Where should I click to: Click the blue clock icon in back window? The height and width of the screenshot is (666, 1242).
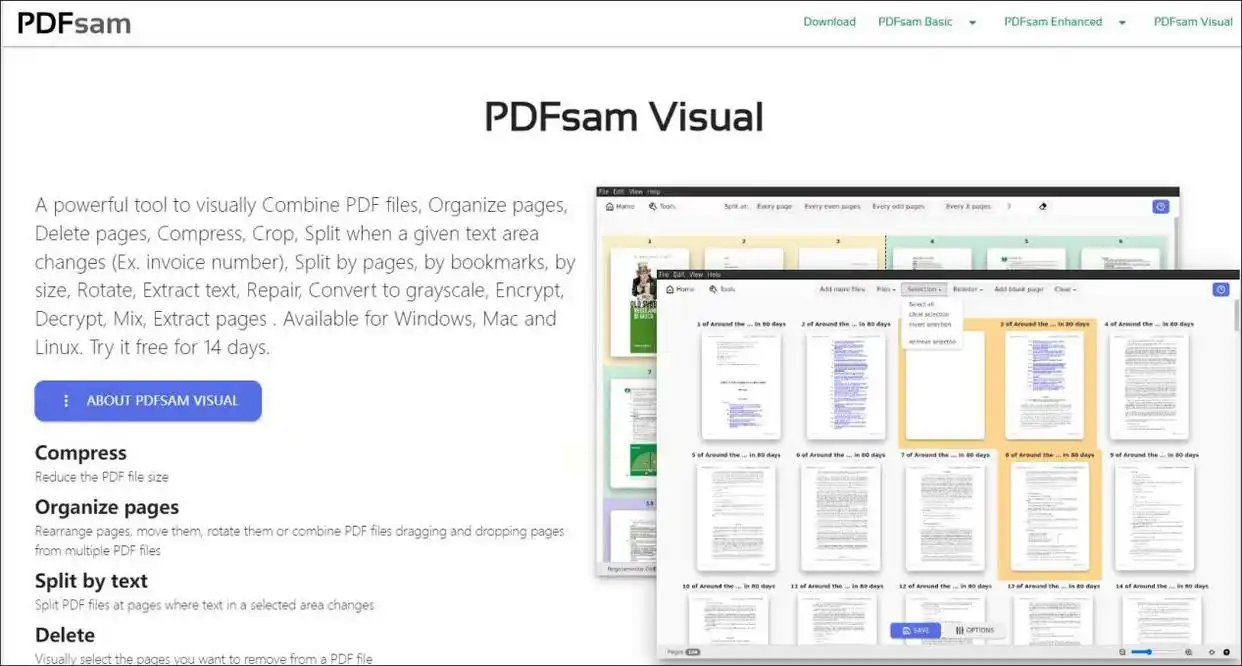pyautogui.click(x=1160, y=206)
